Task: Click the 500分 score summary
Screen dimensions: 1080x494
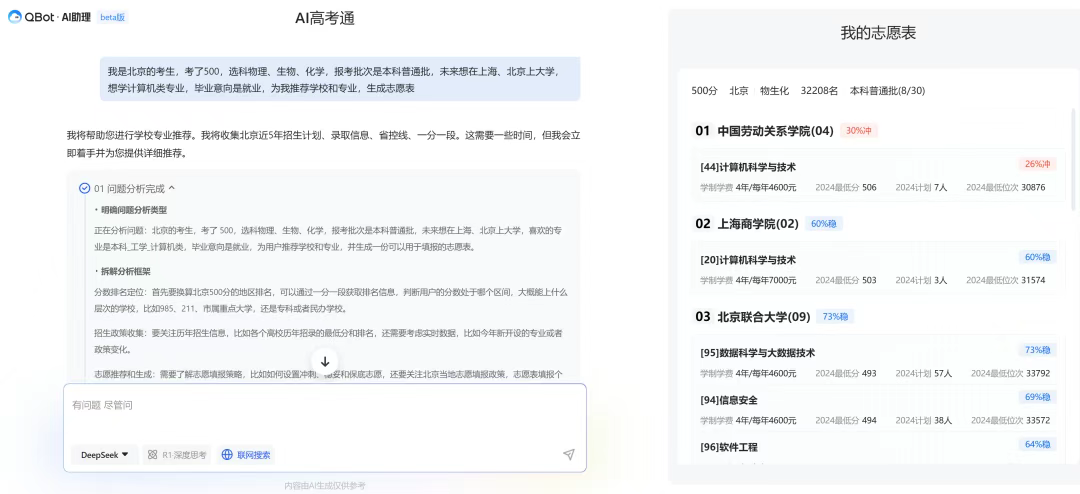Action: (705, 90)
